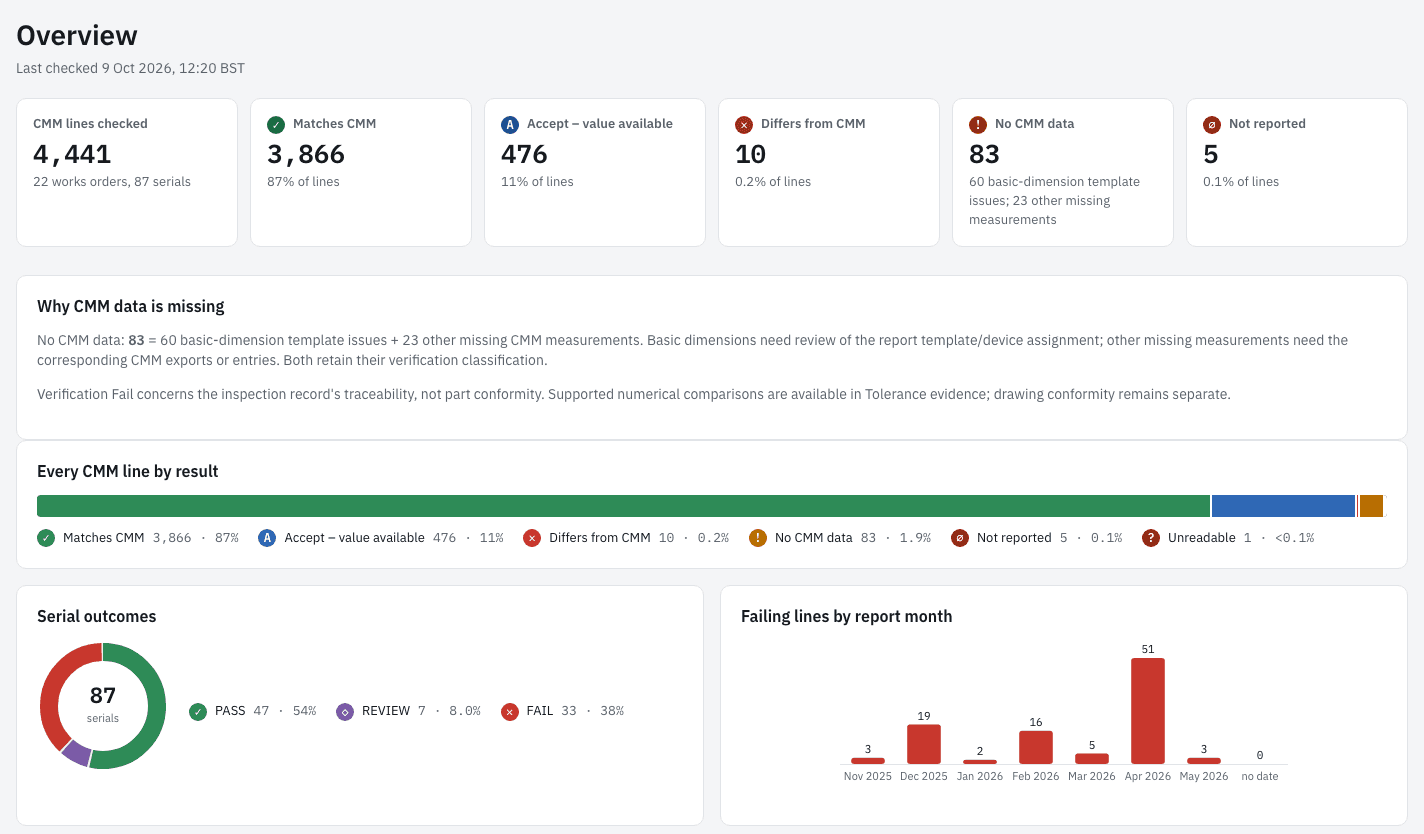This screenshot has height=834, width=1424.
Task: Click the orange No CMM data bar segment
Action: coord(1371,506)
